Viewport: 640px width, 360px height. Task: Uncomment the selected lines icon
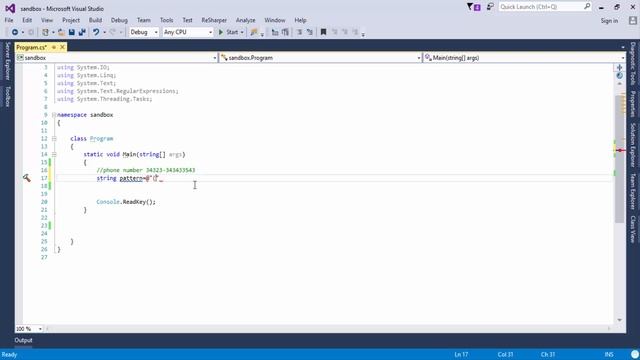(x=310, y=32)
